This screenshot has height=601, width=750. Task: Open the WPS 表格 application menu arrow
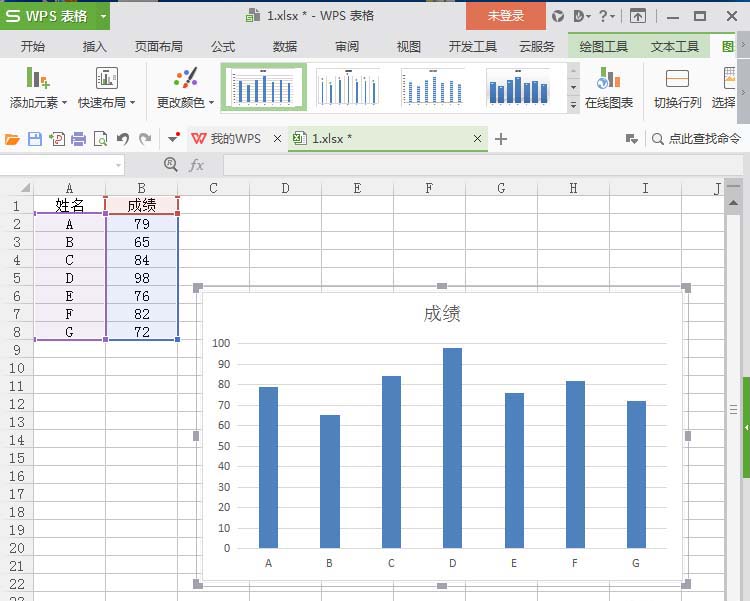(x=103, y=16)
